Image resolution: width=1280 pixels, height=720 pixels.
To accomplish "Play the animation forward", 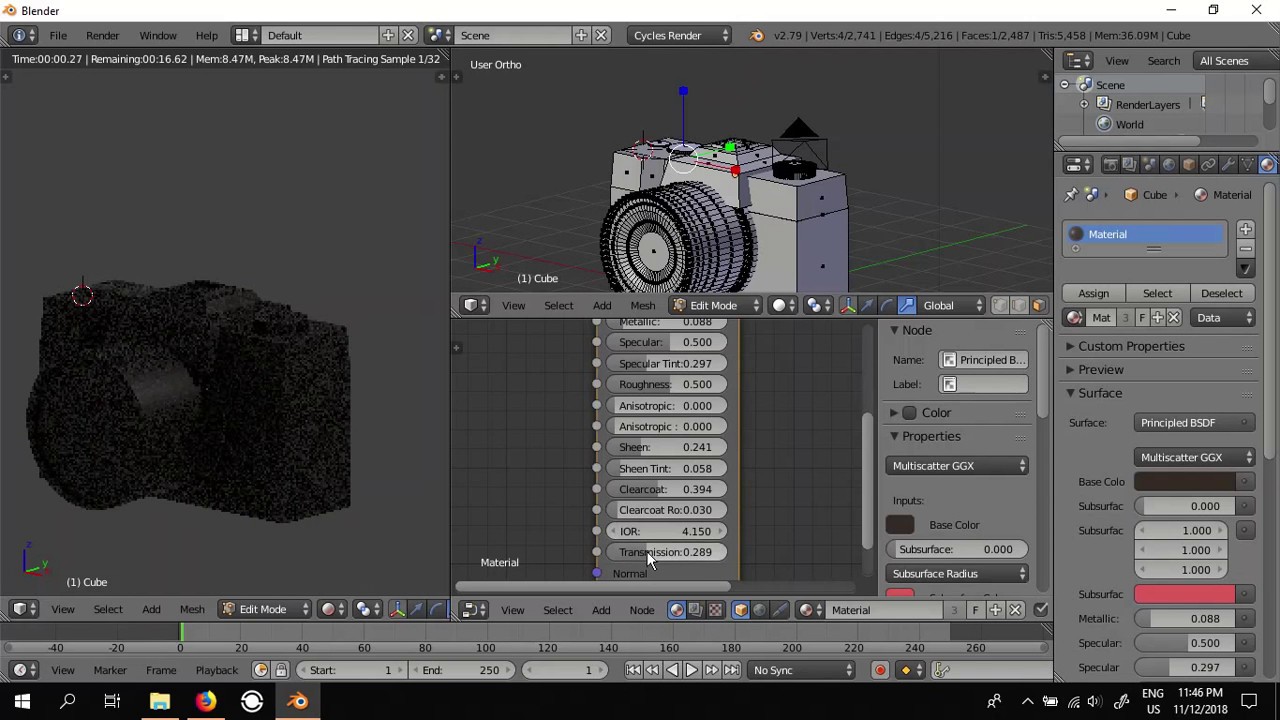I will pos(691,670).
